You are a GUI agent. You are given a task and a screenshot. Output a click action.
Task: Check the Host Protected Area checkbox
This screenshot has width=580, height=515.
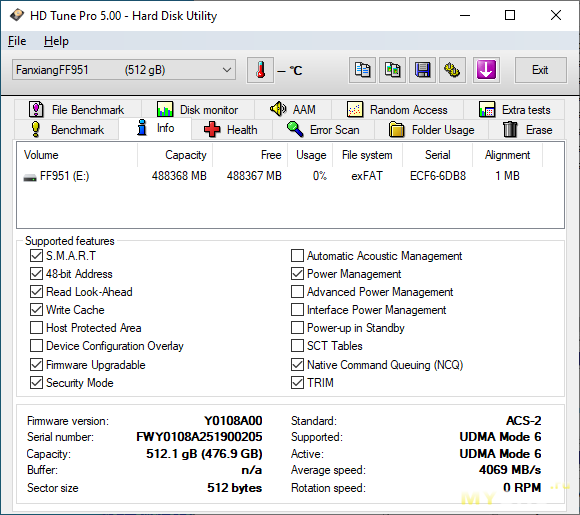36,328
